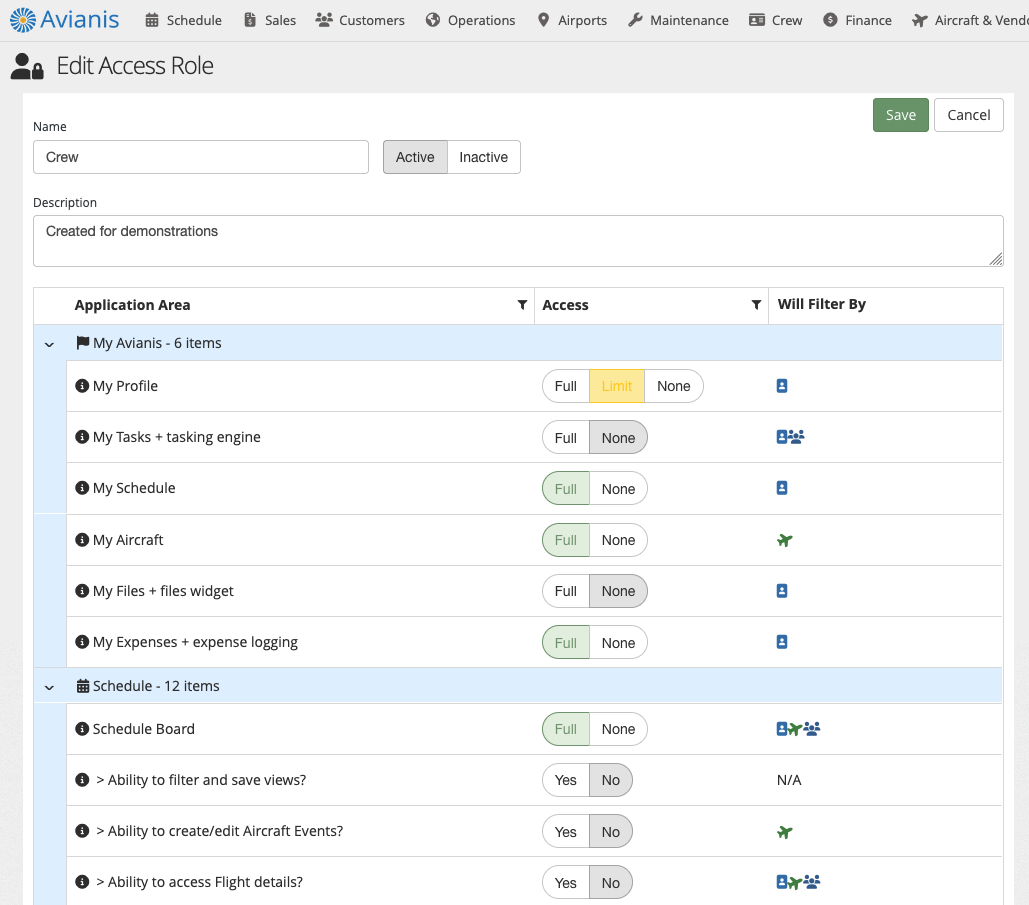Click the contact filter icon in My Profile row
This screenshot has width=1029, height=905.
pos(782,386)
